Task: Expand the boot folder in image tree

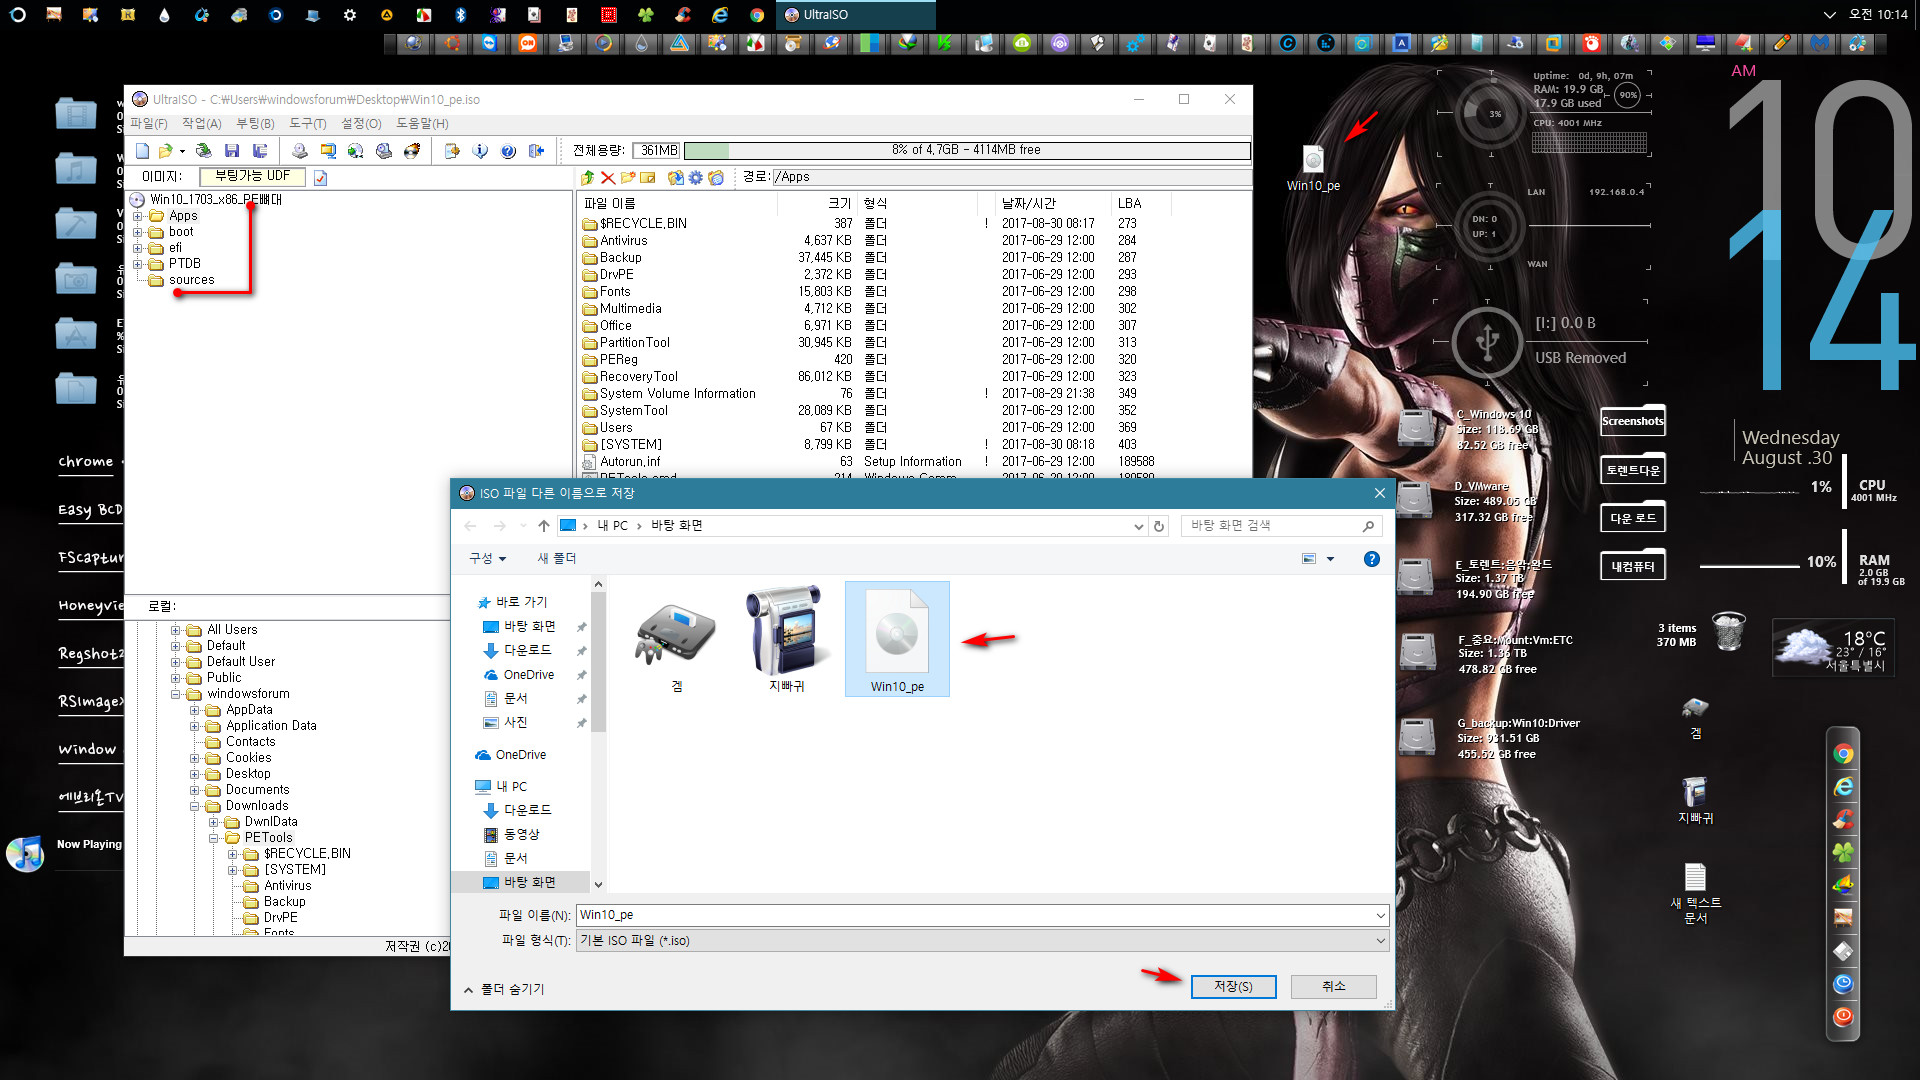Action: coord(138,232)
